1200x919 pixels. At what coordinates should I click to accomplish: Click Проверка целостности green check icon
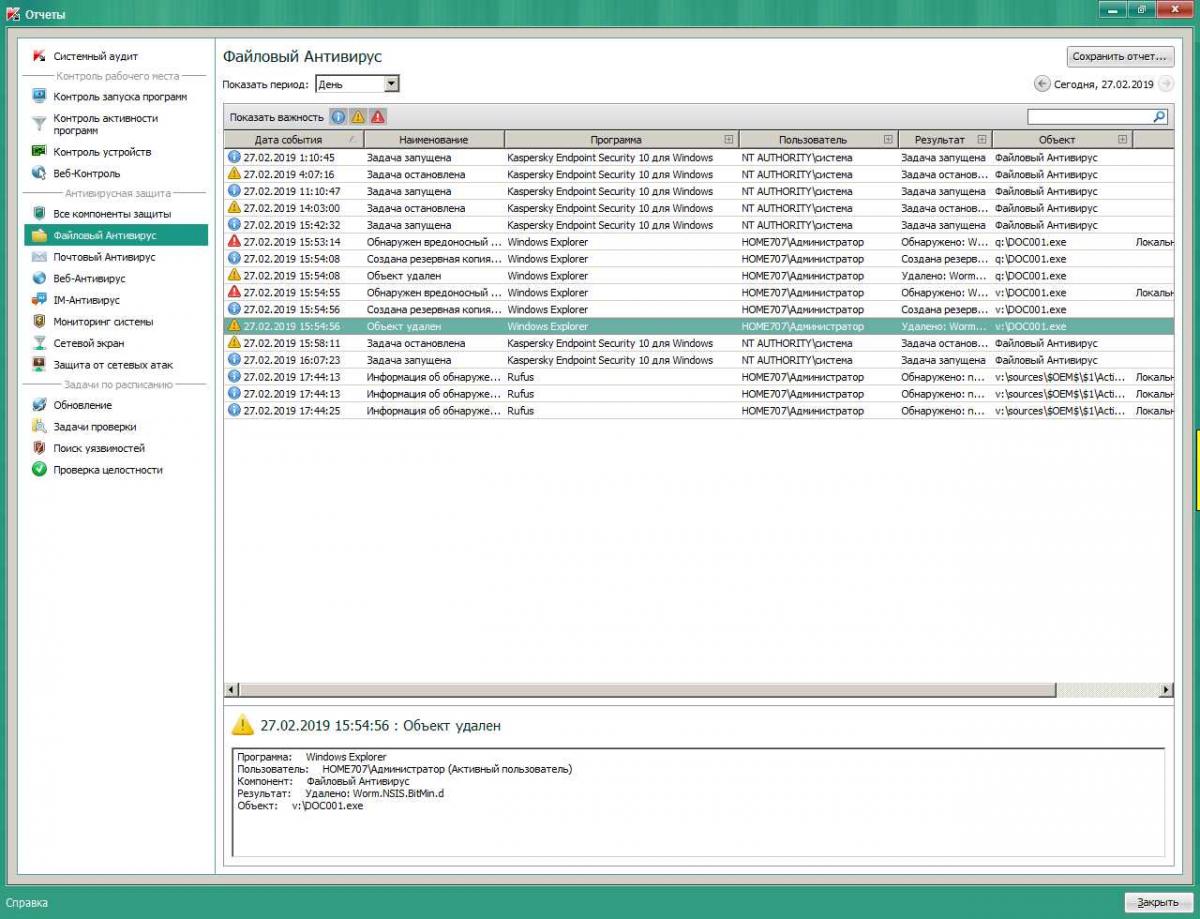(39, 470)
